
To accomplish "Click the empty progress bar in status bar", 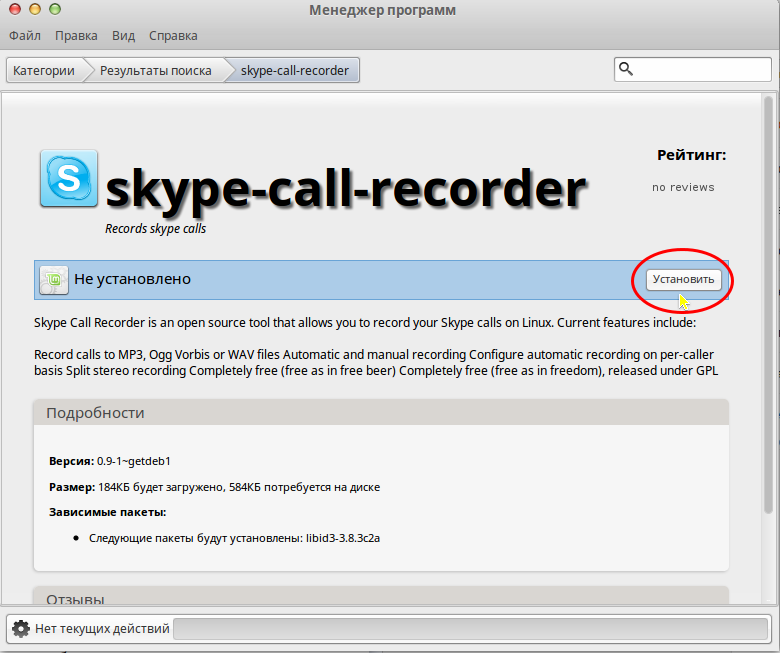I will click(470, 629).
